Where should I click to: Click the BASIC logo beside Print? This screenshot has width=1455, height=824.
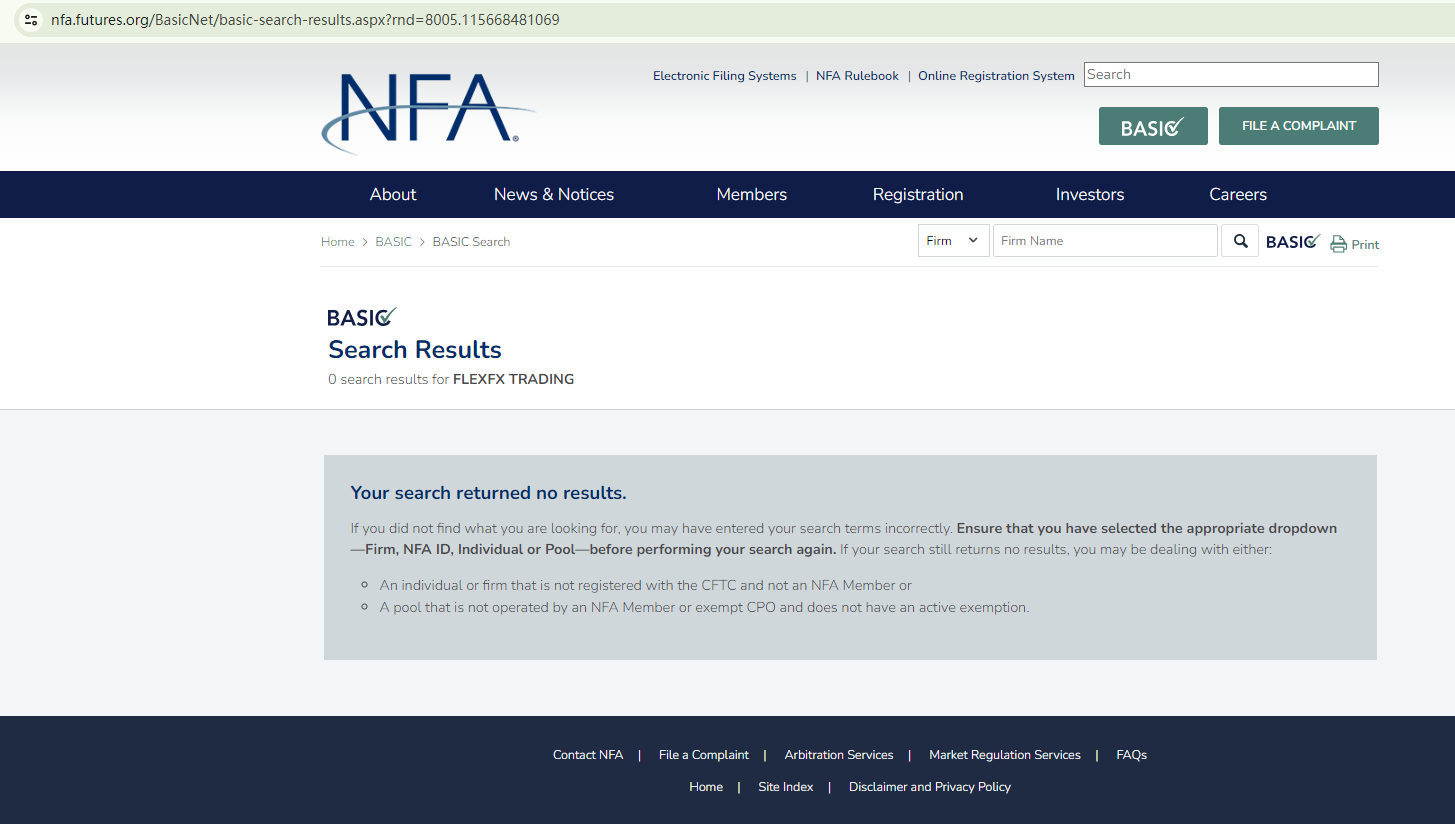pyautogui.click(x=1293, y=242)
